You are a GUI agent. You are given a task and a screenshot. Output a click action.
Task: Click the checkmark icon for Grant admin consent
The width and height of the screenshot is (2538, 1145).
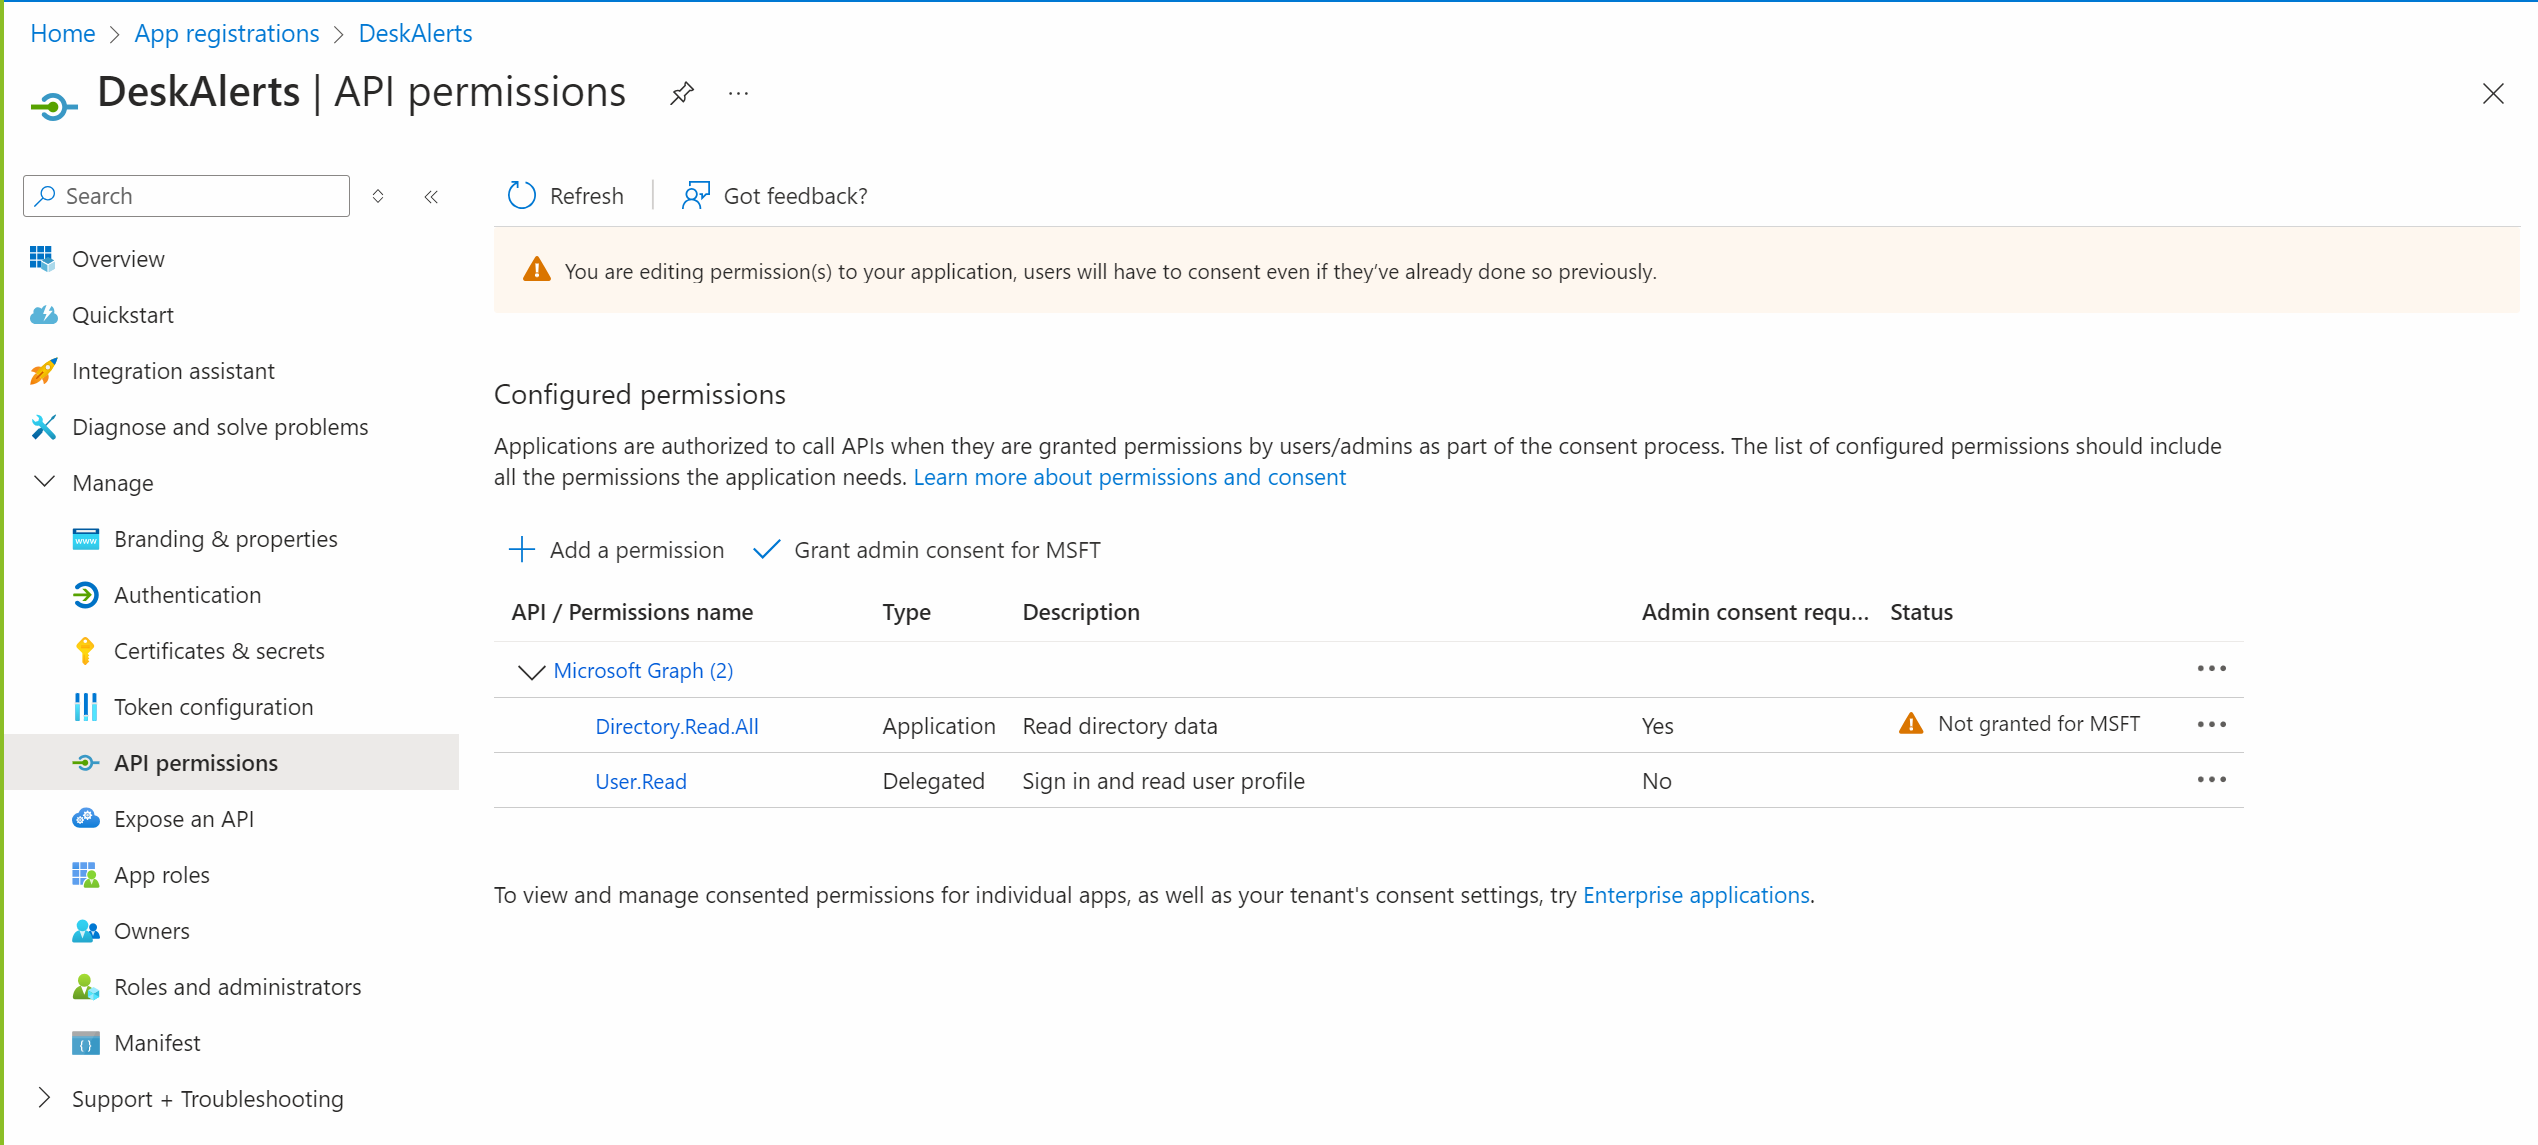click(766, 549)
